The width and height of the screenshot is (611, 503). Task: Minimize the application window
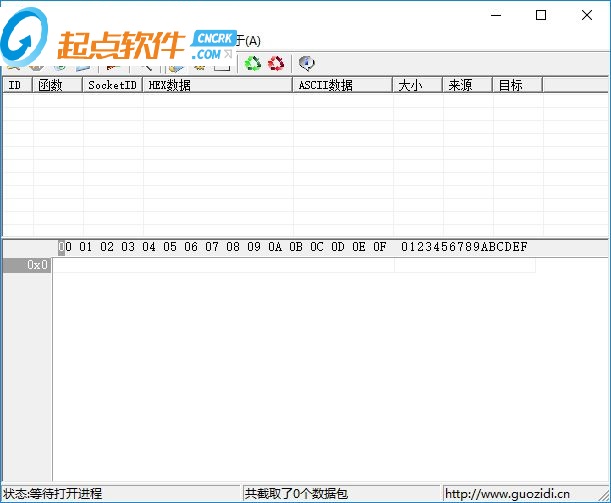(x=496, y=15)
